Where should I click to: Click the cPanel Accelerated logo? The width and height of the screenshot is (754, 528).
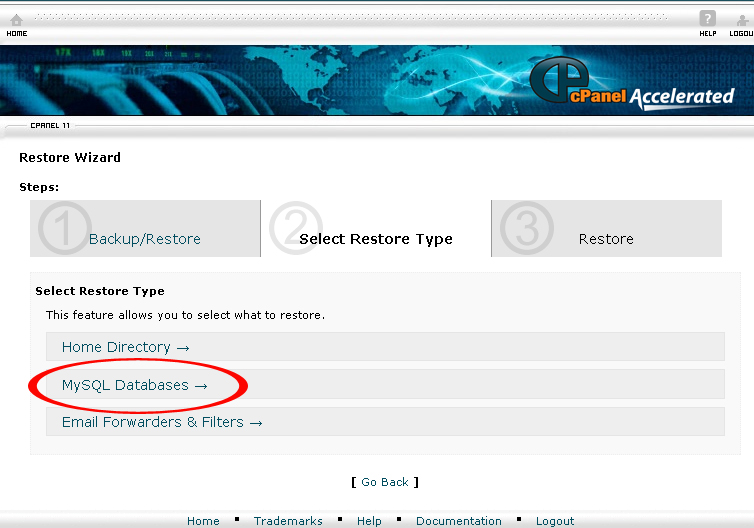(x=632, y=84)
